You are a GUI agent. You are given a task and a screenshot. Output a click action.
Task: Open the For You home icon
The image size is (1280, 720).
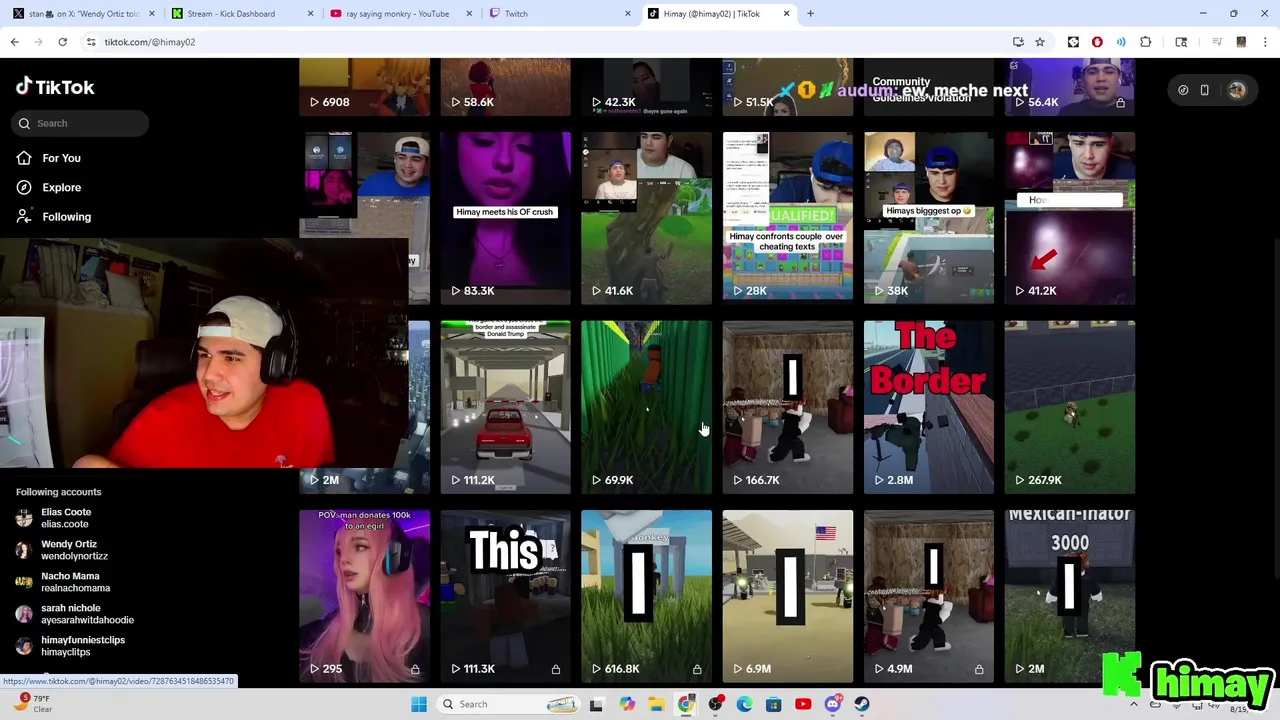click(x=24, y=158)
